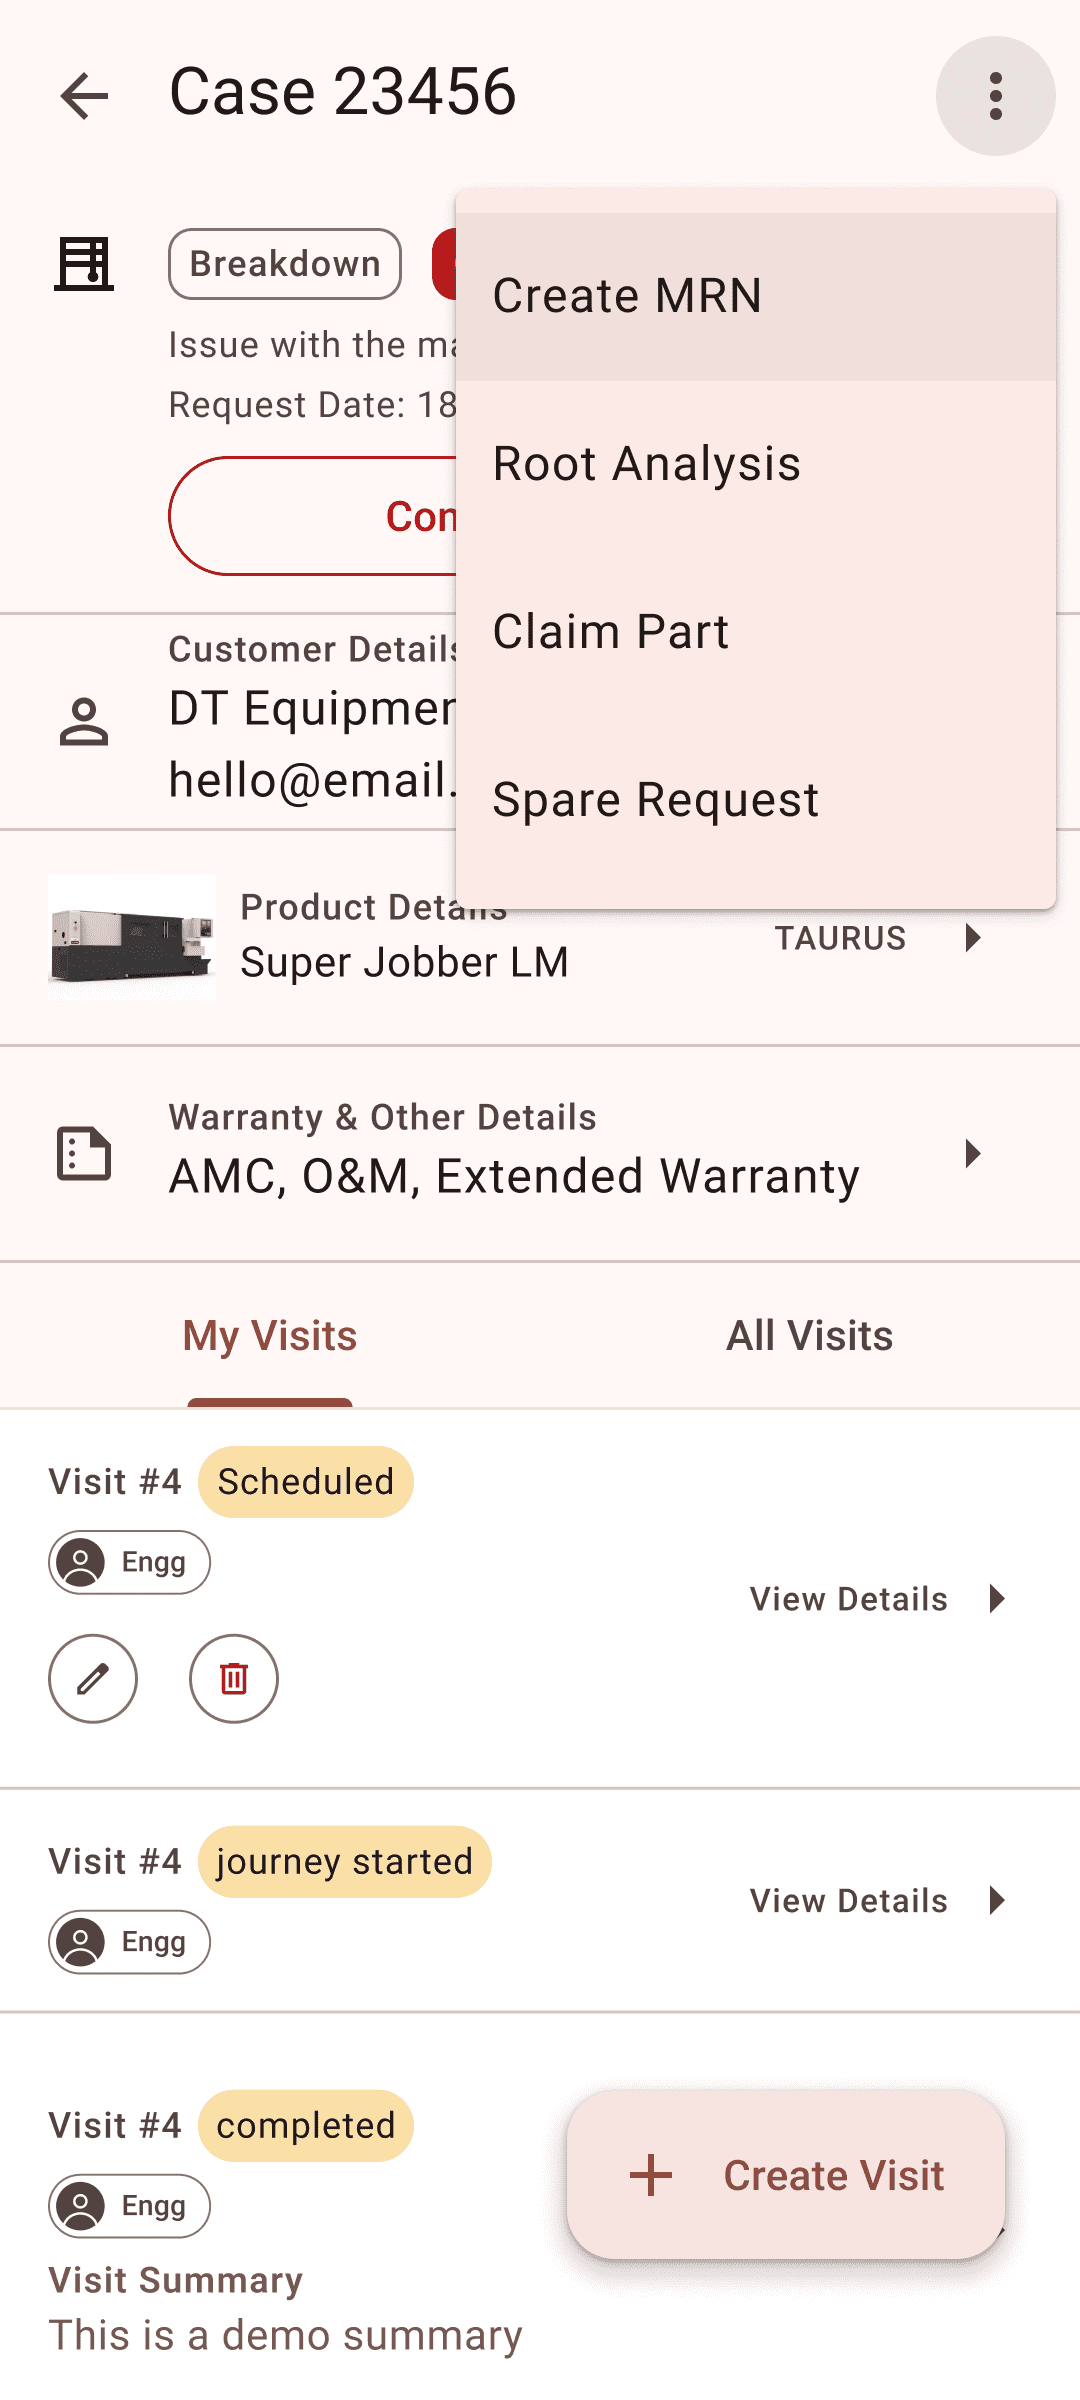Tap the warranty document icon
This screenshot has width=1080, height=2400.
point(84,1153)
